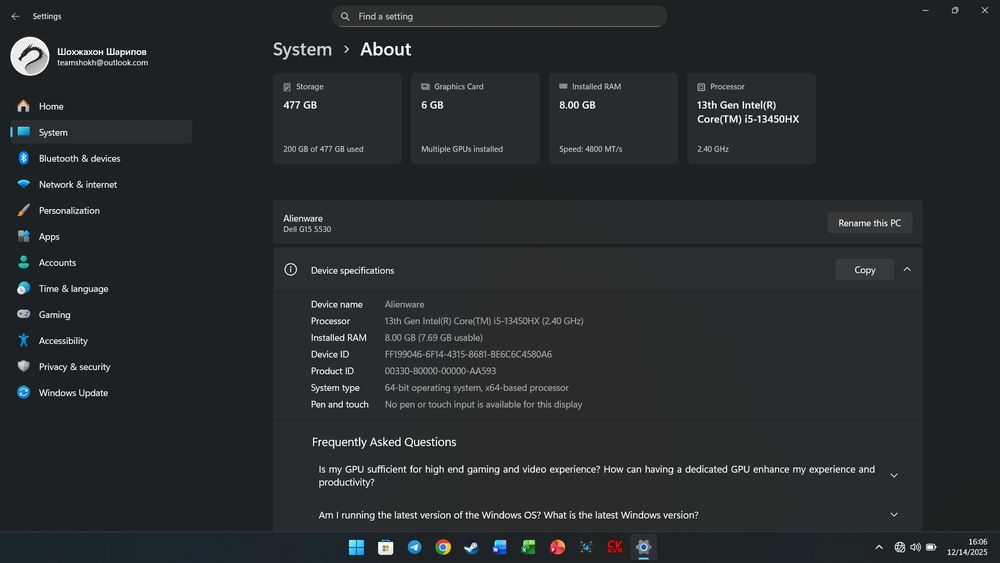Viewport: 1000px width, 563px height.
Task: Click the Find a setting search box
Action: [499, 16]
